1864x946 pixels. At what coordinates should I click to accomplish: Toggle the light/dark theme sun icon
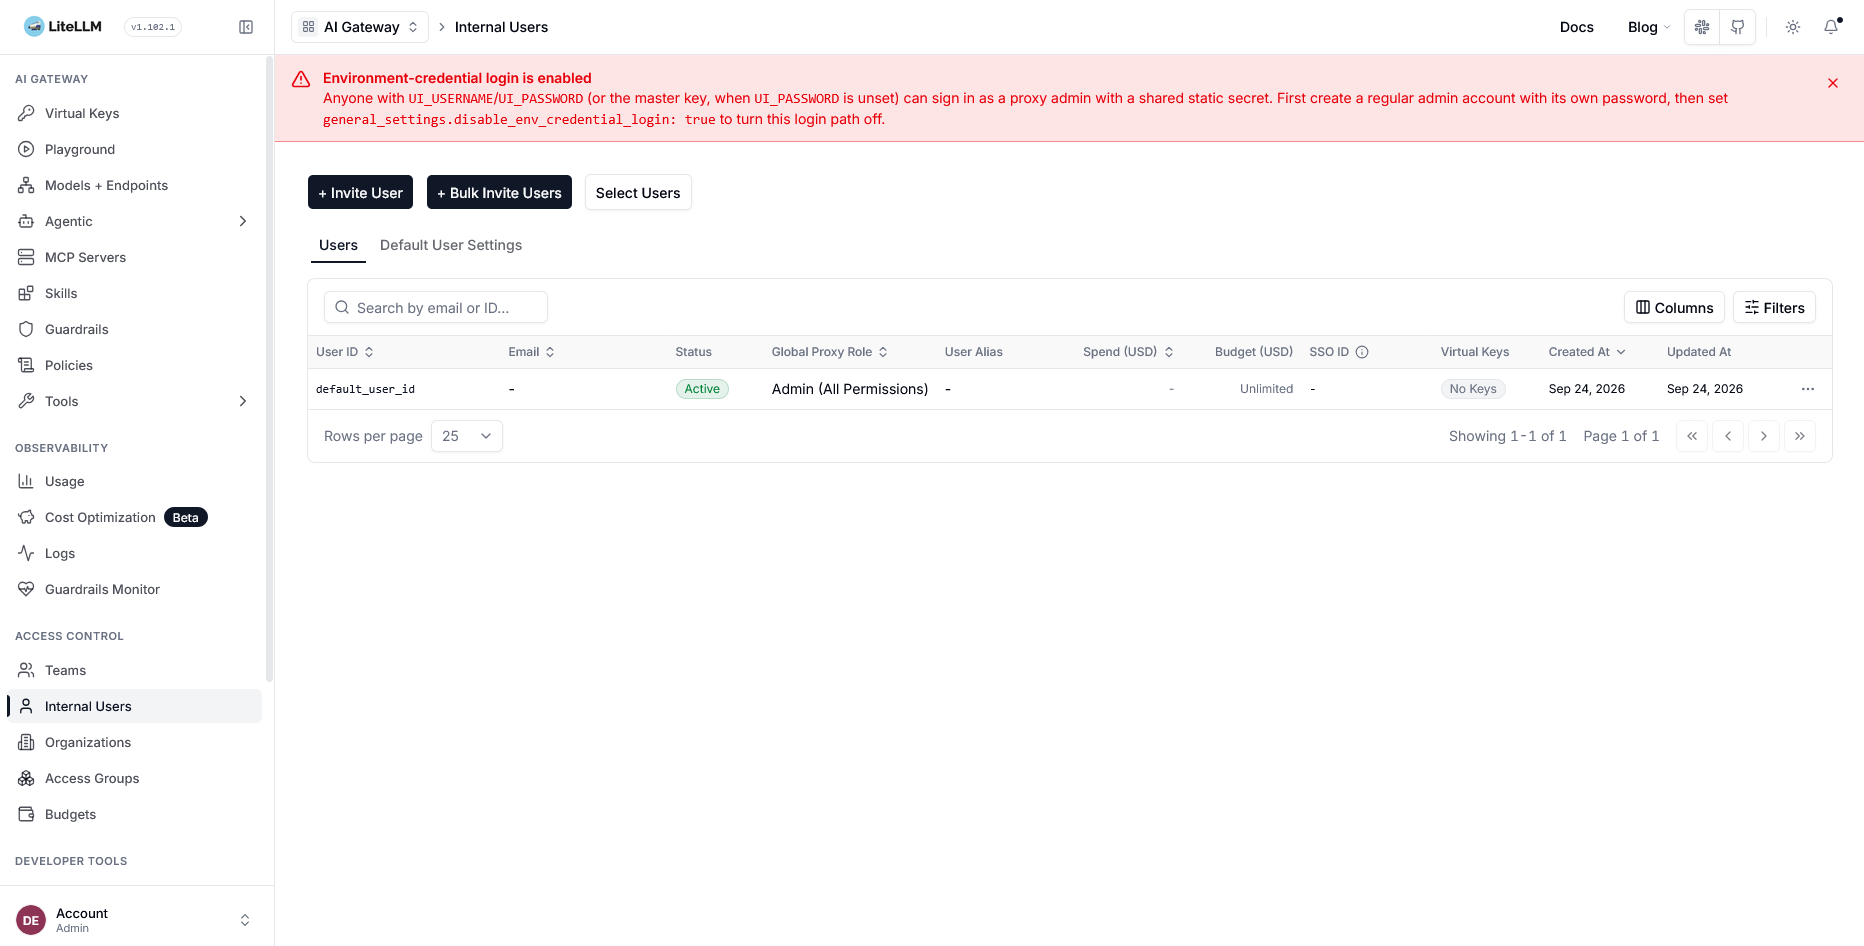1793,27
